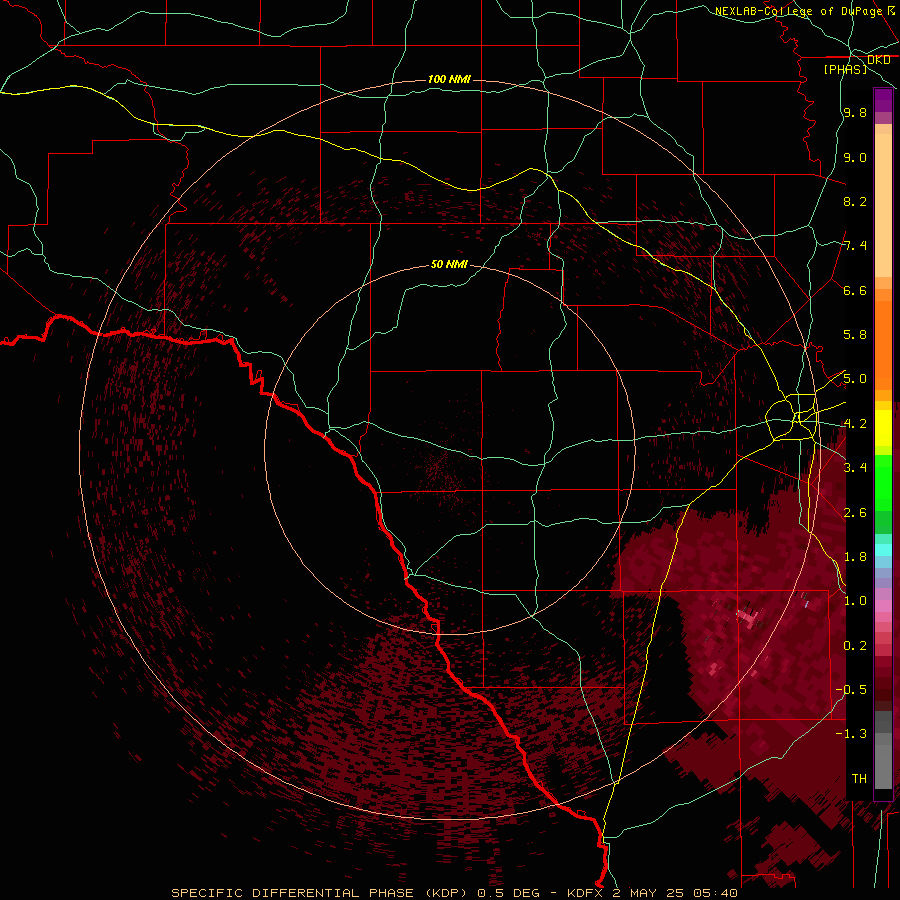Image resolution: width=900 pixels, height=900 pixels.
Task: Click the 2.6 legend value
Action: [x=855, y=513]
